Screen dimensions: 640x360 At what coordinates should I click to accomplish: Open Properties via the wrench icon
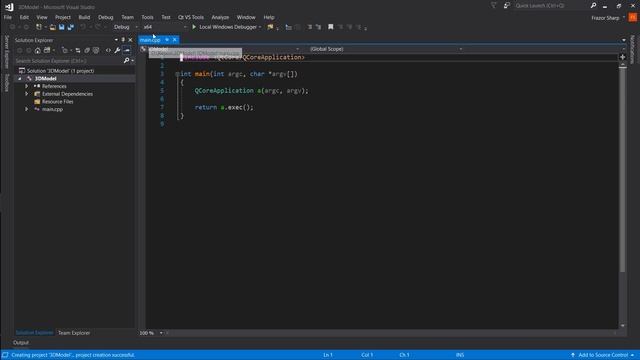[117, 50]
